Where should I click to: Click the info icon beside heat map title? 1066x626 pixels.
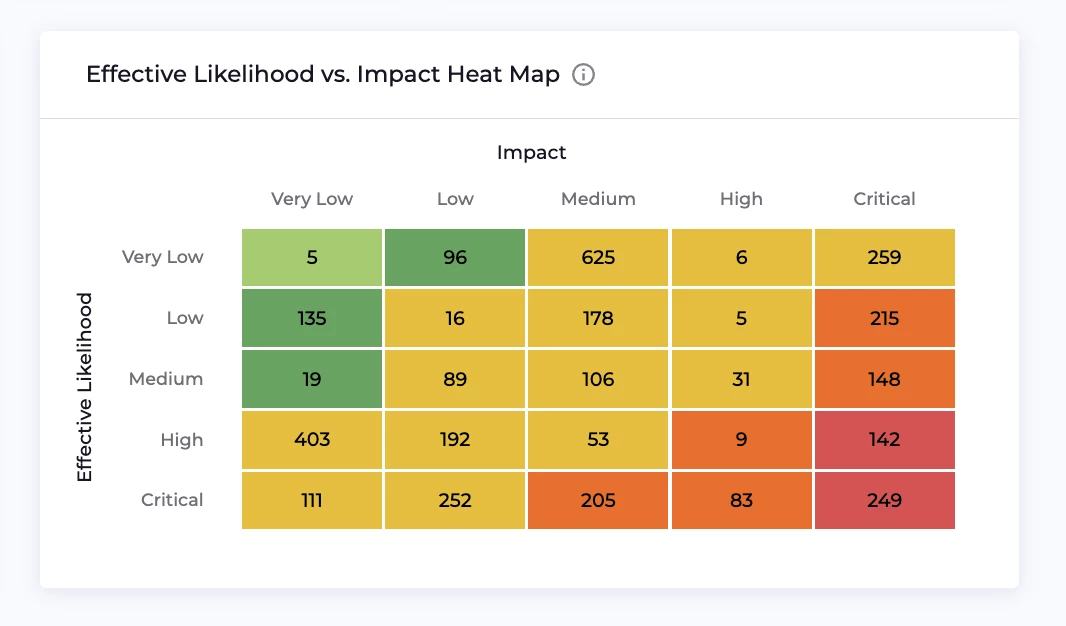tap(583, 75)
